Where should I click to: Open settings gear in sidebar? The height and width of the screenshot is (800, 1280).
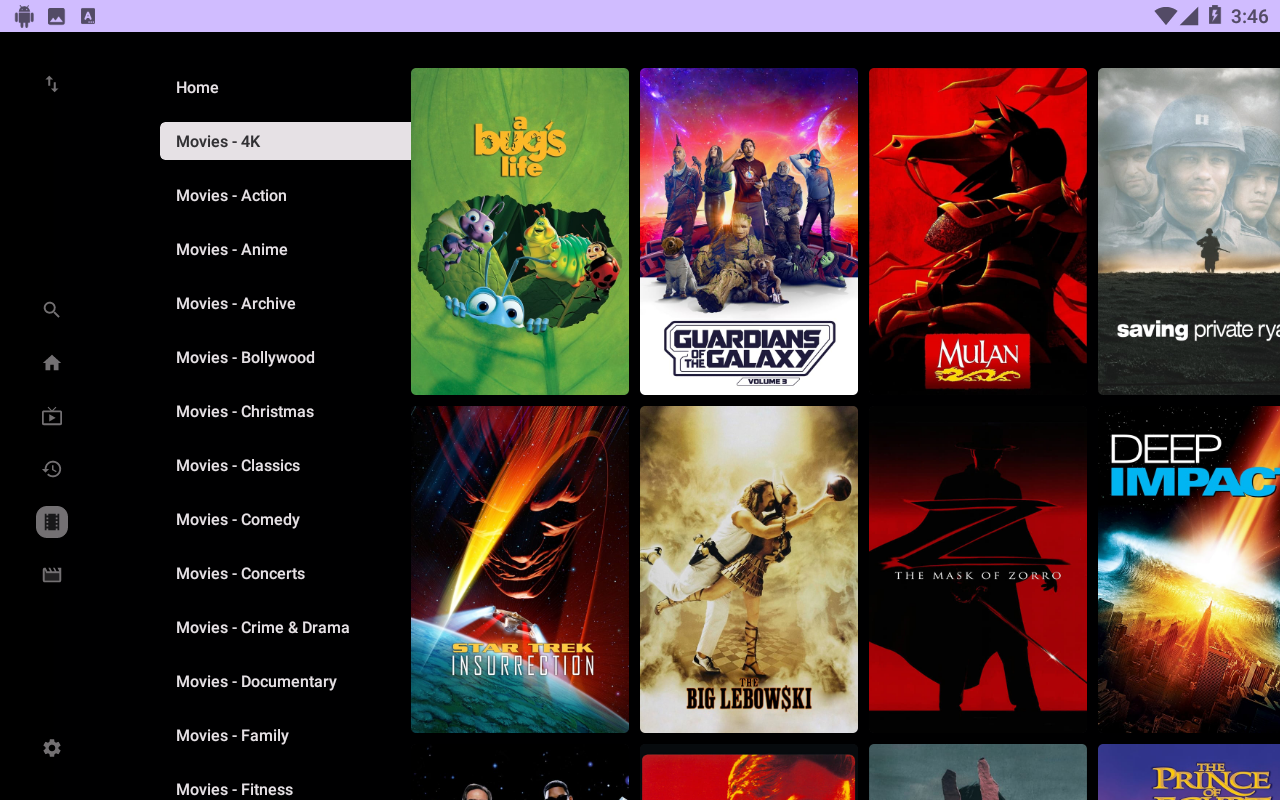52,748
